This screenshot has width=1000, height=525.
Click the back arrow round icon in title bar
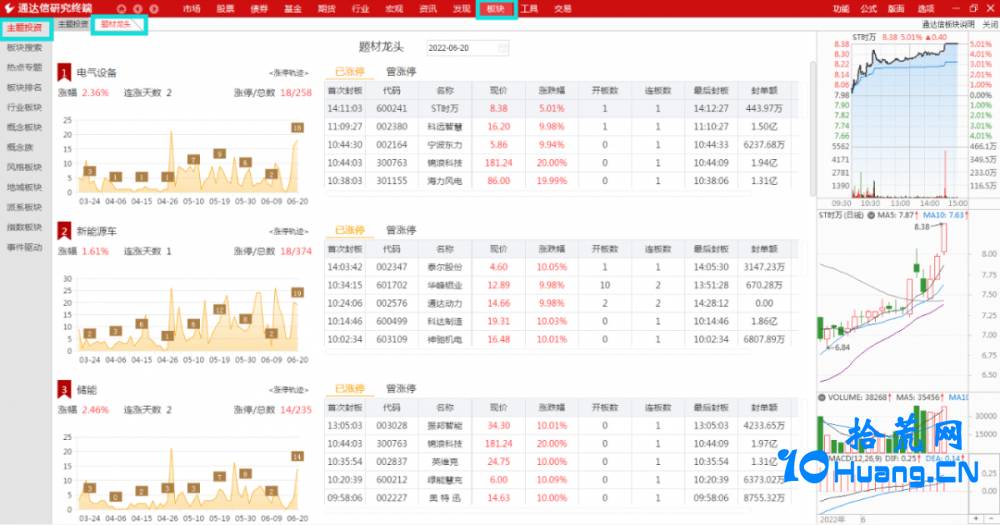(138, 9)
